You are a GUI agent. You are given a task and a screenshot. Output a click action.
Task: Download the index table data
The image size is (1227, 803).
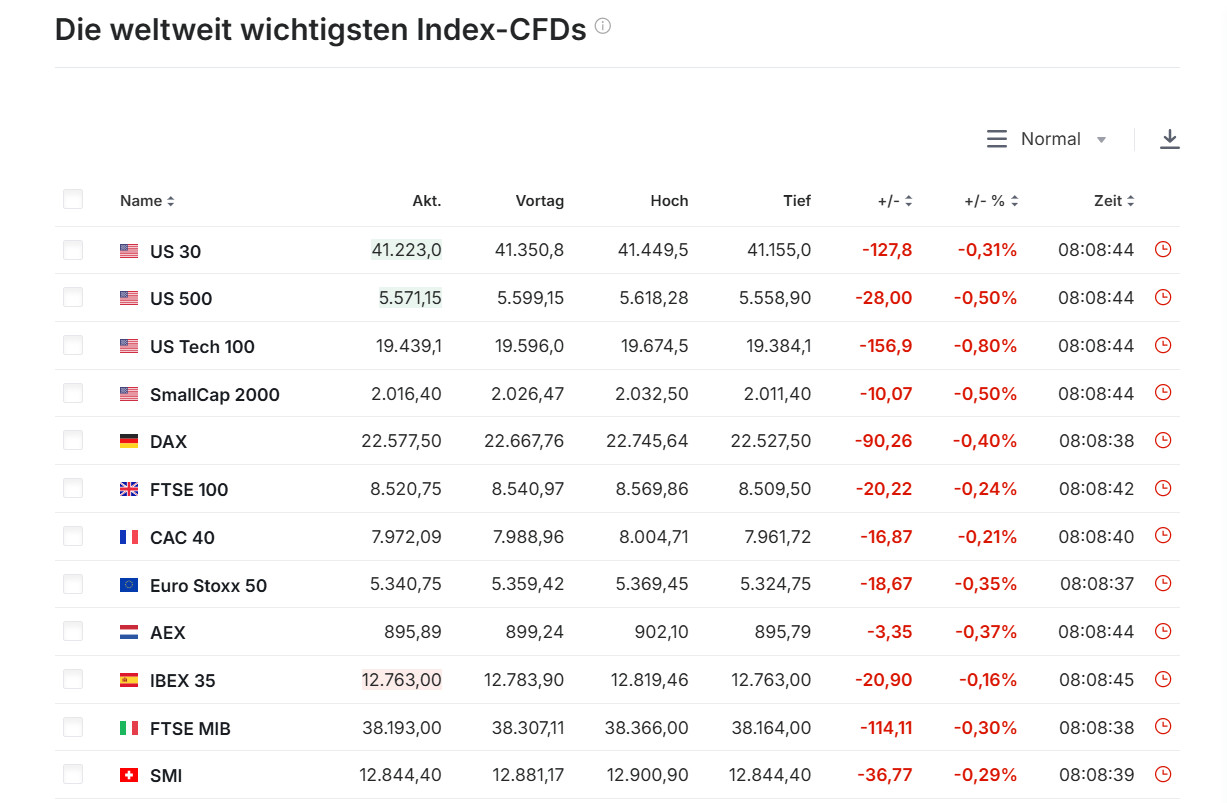click(1169, 139)
